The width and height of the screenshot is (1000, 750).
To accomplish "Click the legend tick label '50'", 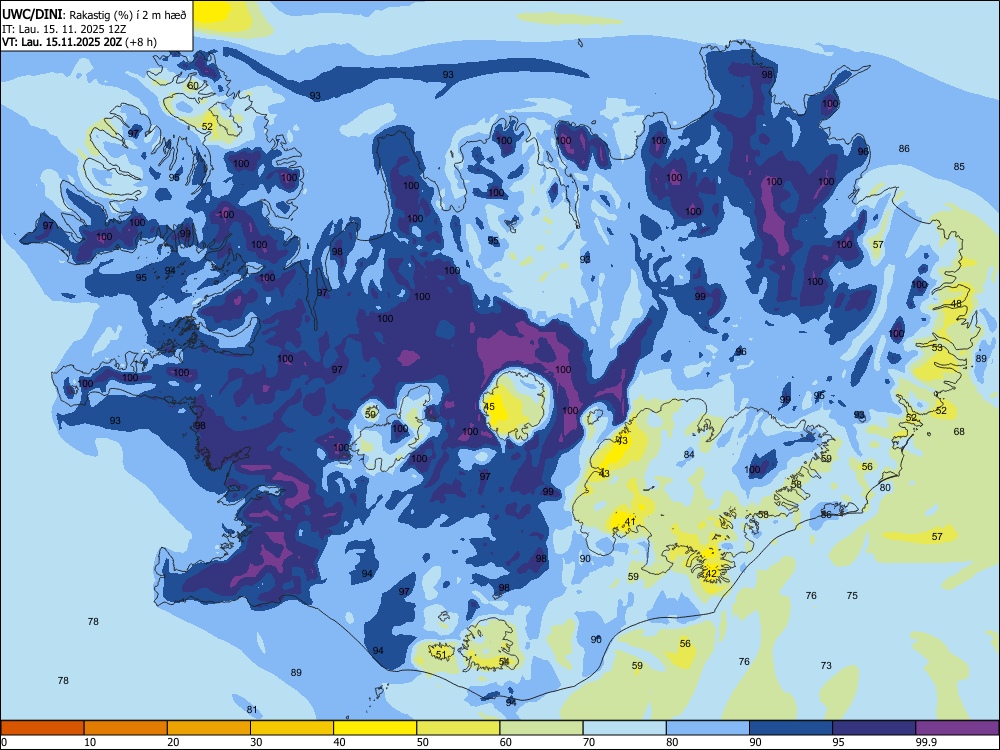I will [x=423, y=742].
